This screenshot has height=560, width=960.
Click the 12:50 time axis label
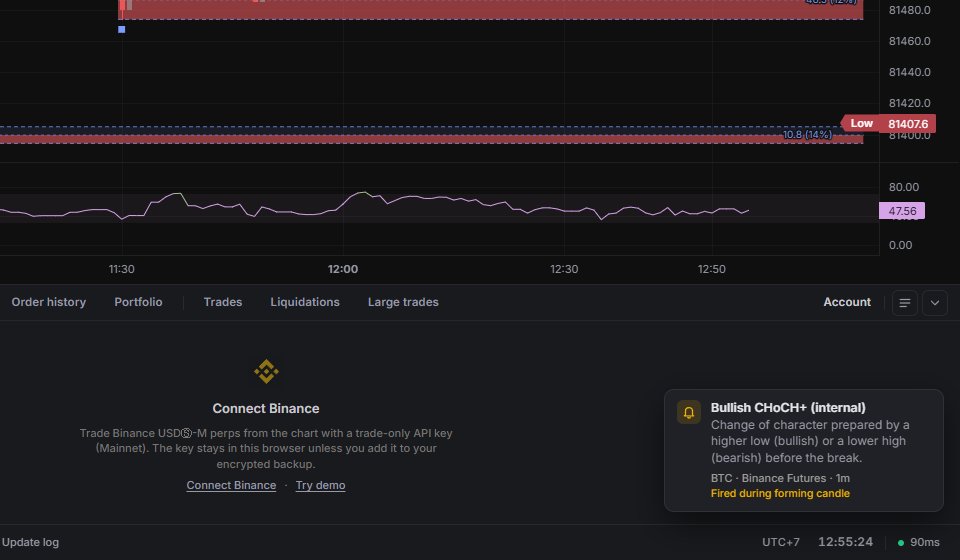[x=711, y=269]
